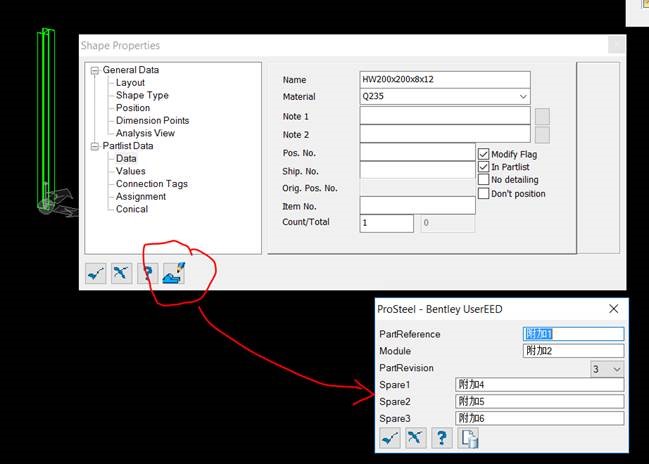649x464 pixels.
Task: Click cancel X icon in Shape Properties
Action: (x=121, y=273)
